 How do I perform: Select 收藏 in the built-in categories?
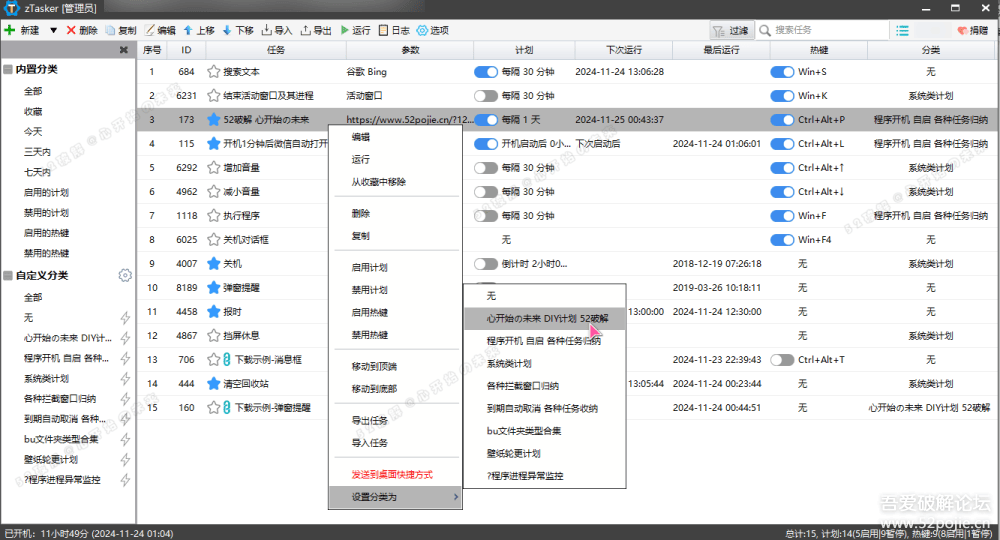(x=33, y=112)
